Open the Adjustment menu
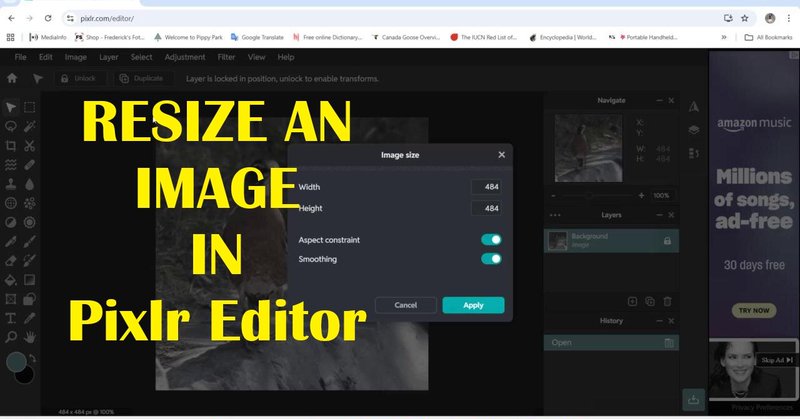The width and height of the screenshot is (800, 419). pos(185,57)
